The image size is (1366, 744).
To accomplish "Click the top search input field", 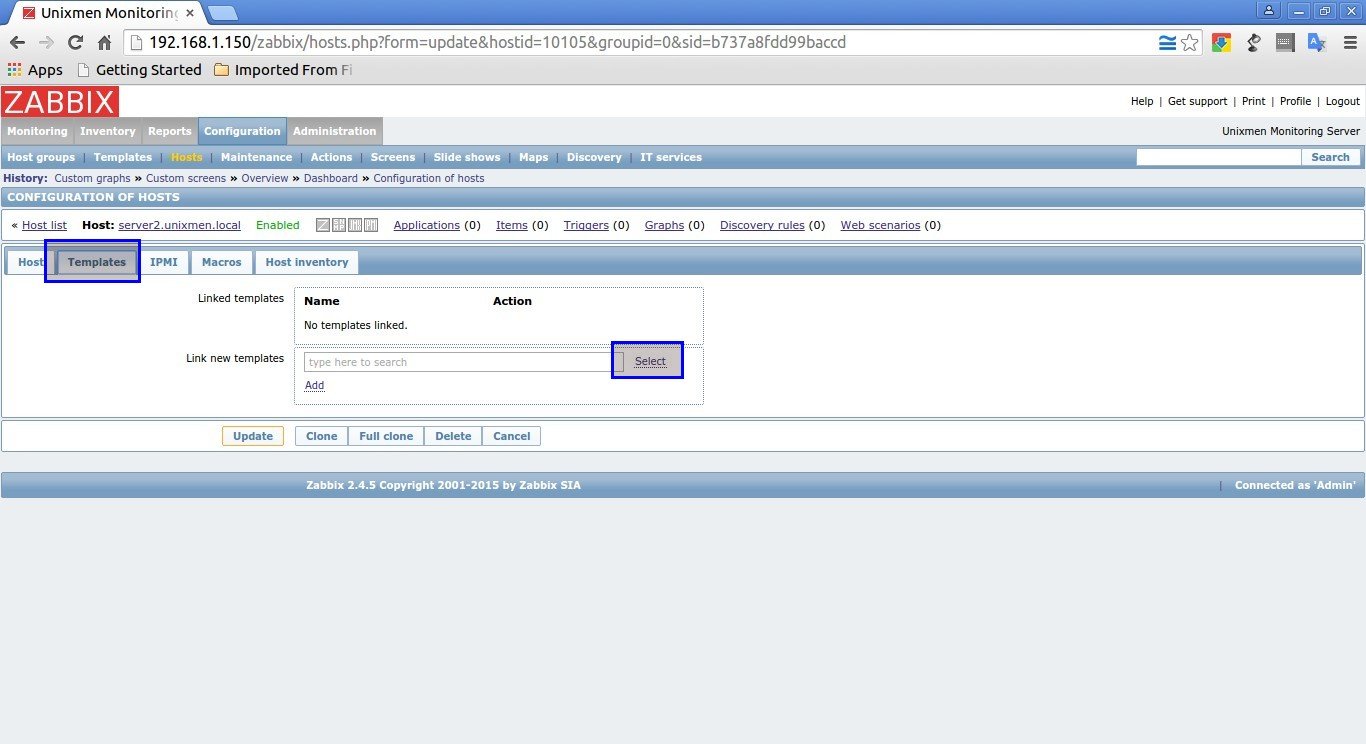I will coord(1218,157).
